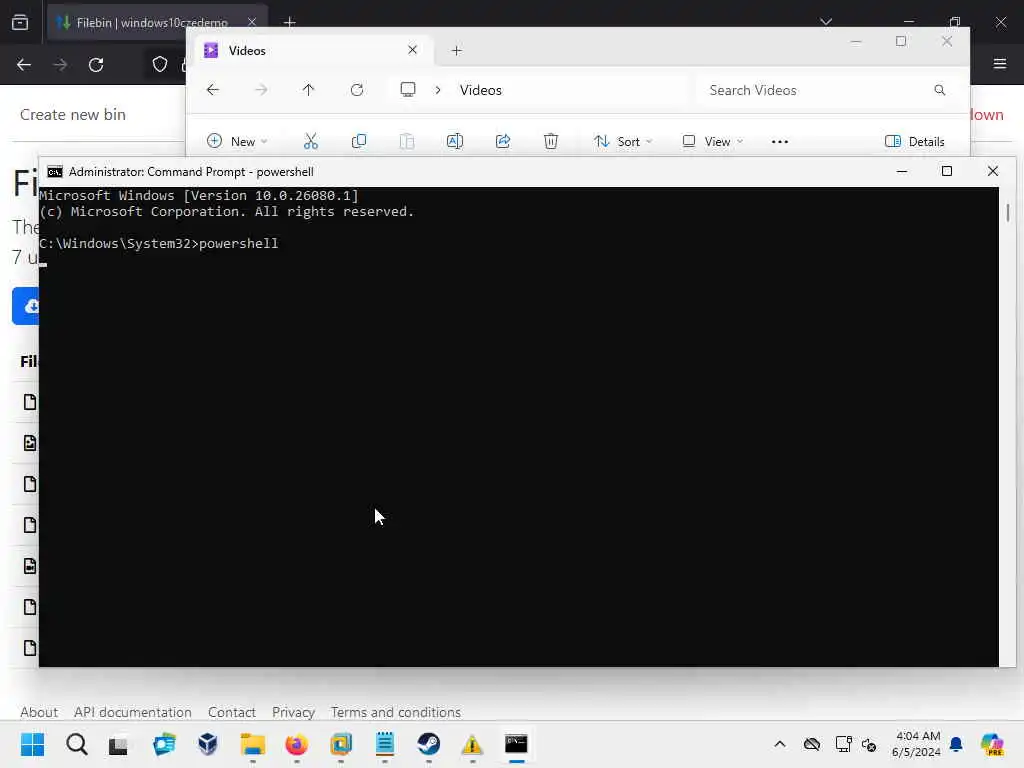Viewport: 1024px width, 768px height.
Task: Toggle the Details pane in Explorer
Action: point(914,141)
